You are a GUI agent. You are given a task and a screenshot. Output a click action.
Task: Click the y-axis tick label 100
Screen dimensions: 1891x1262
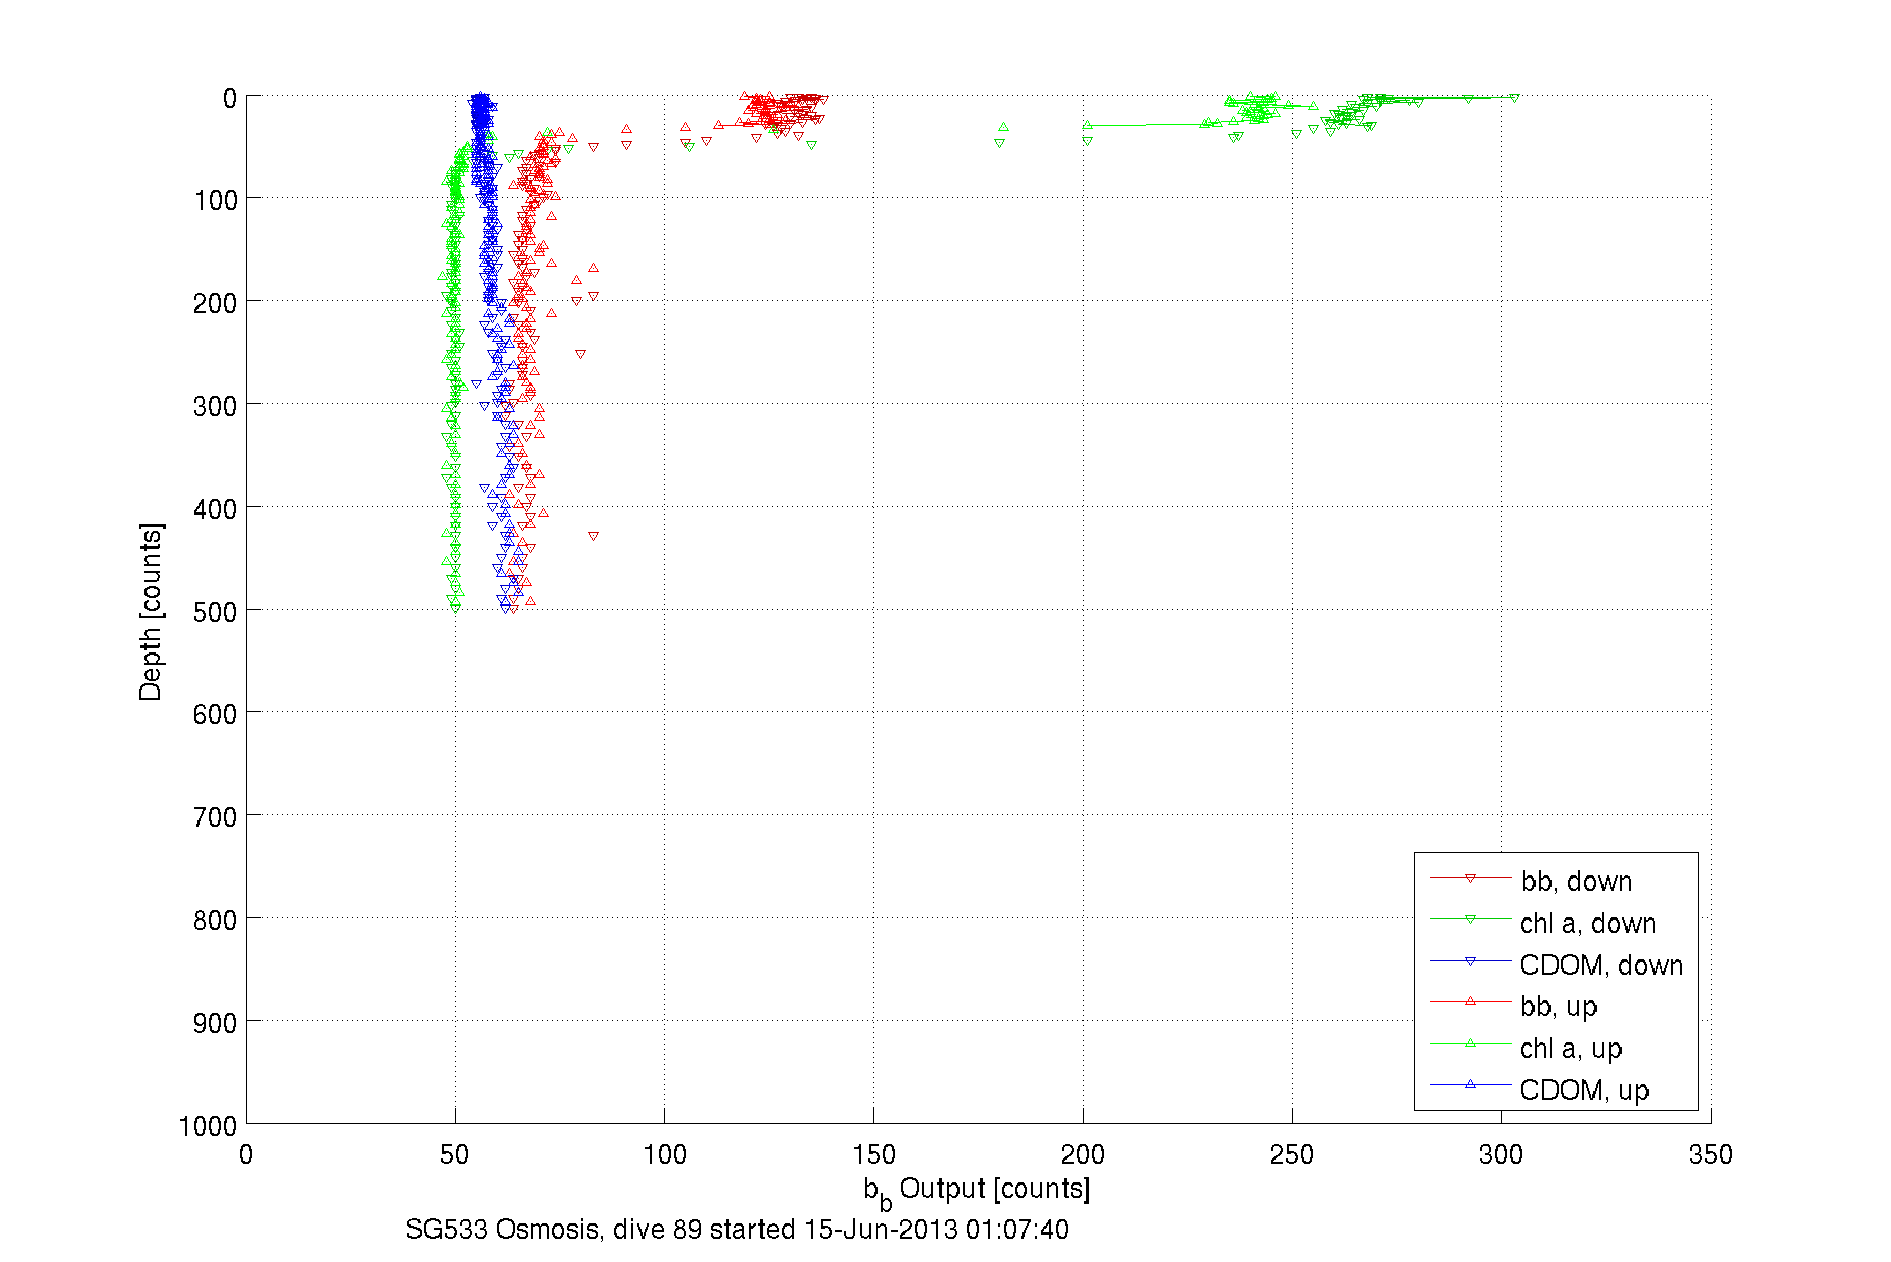(215, 200)
